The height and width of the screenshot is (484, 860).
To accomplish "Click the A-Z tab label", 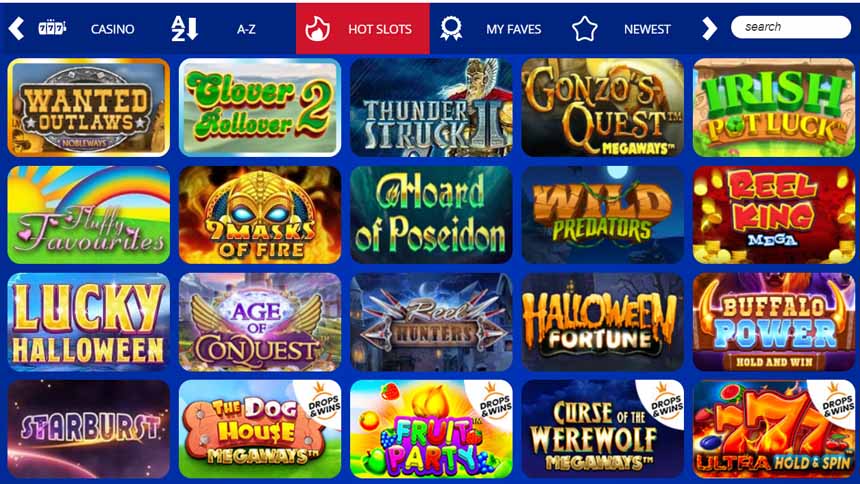I will coord(246,29).
